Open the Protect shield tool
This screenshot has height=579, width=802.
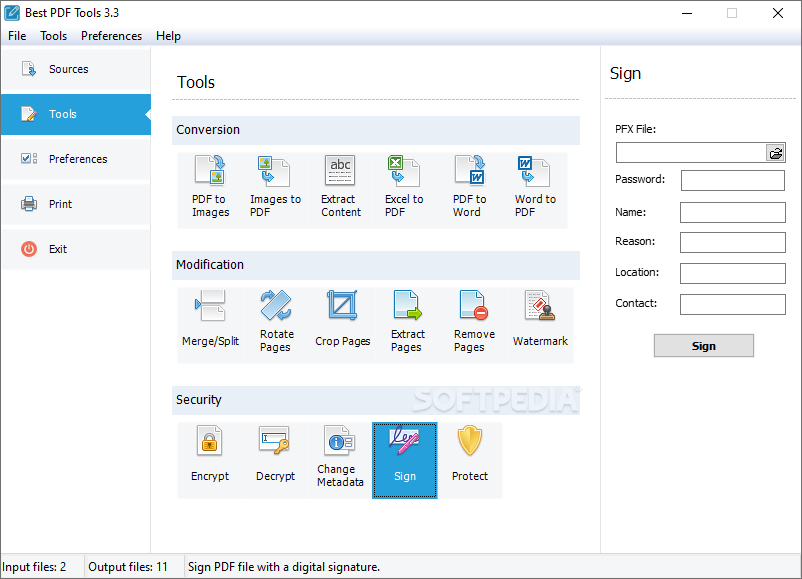coord(470,460)
